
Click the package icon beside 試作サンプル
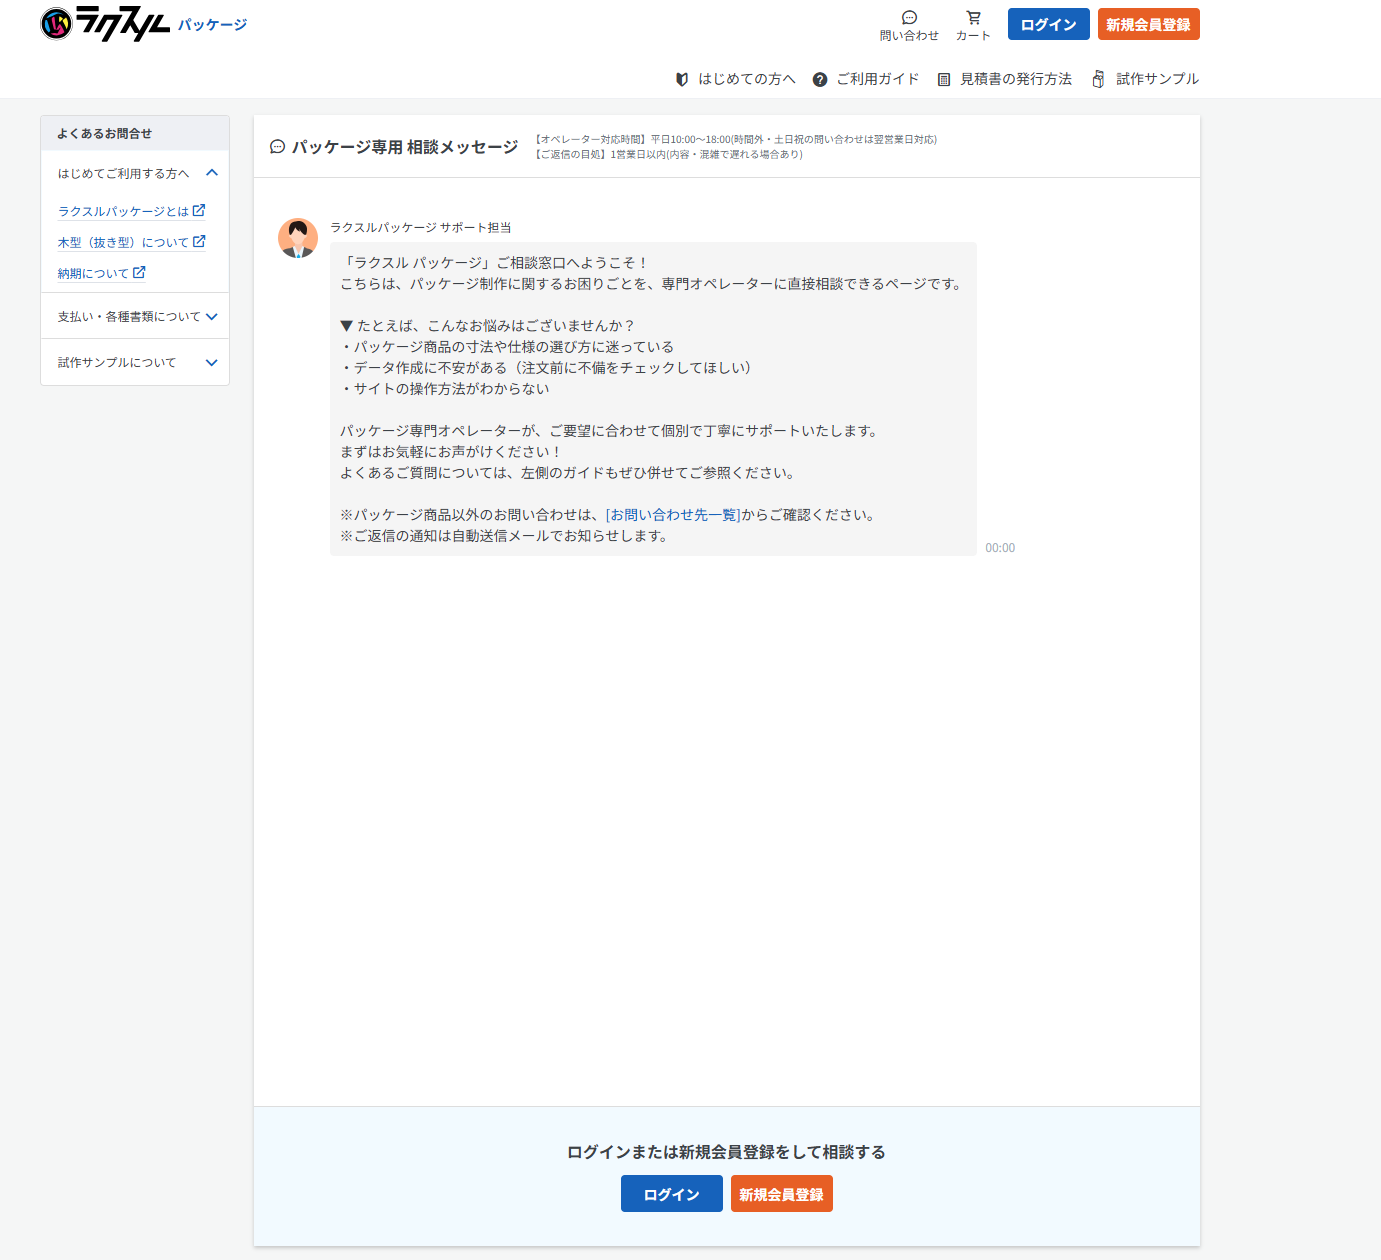click(x=1098, y=79)
